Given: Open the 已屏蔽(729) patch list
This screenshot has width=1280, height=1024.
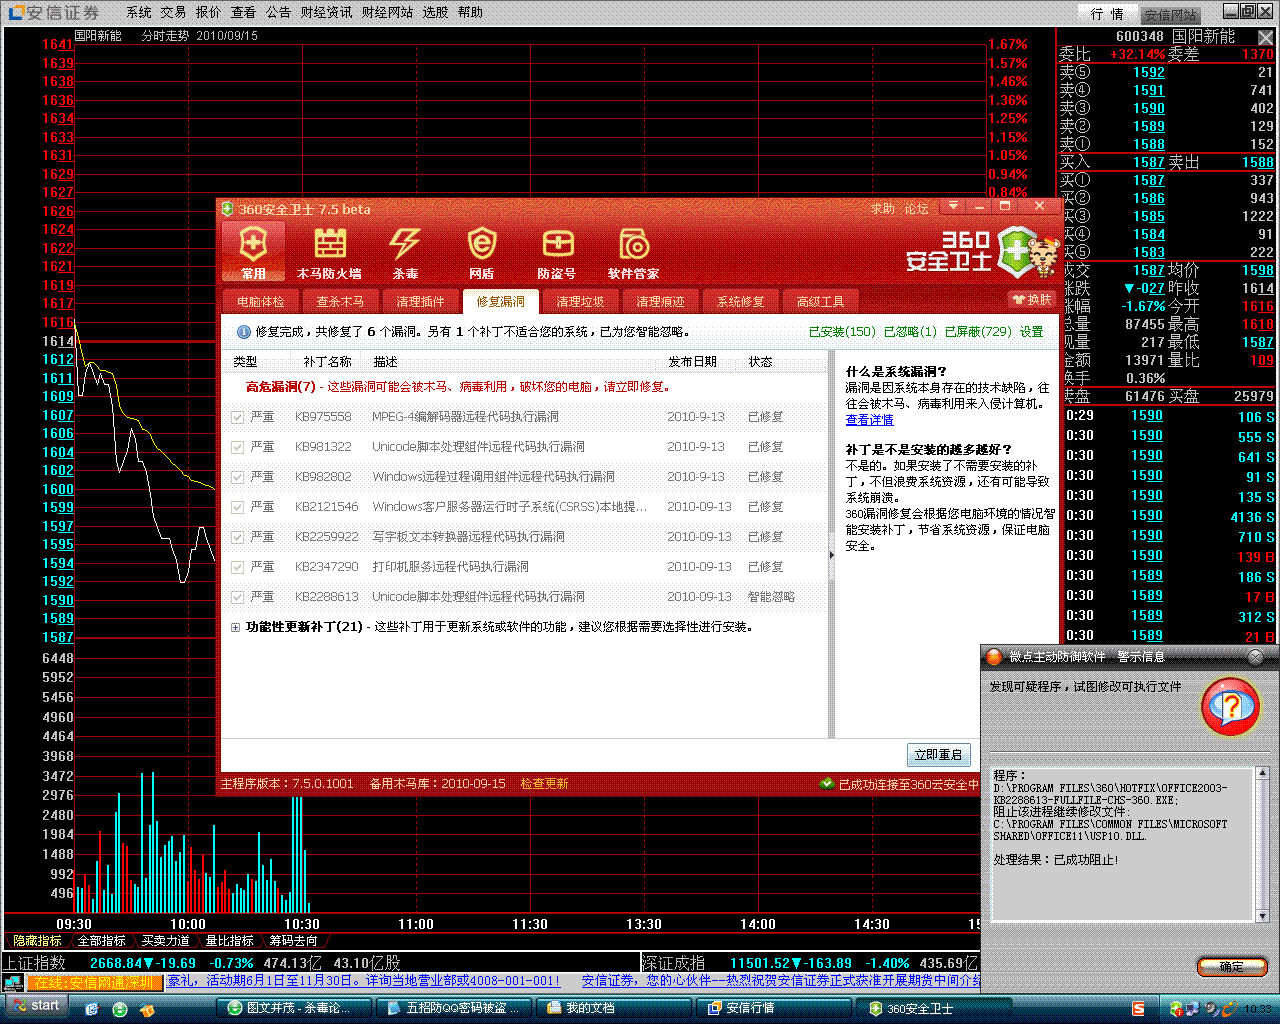Looking at the screenshot, I should 978,332.
